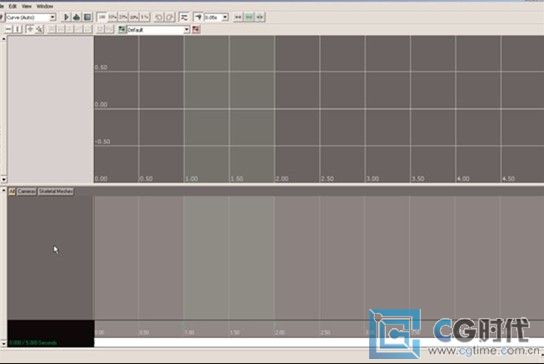Flatten the selected curve tangents
Screen dimensions: 544x364
point(100,29)
